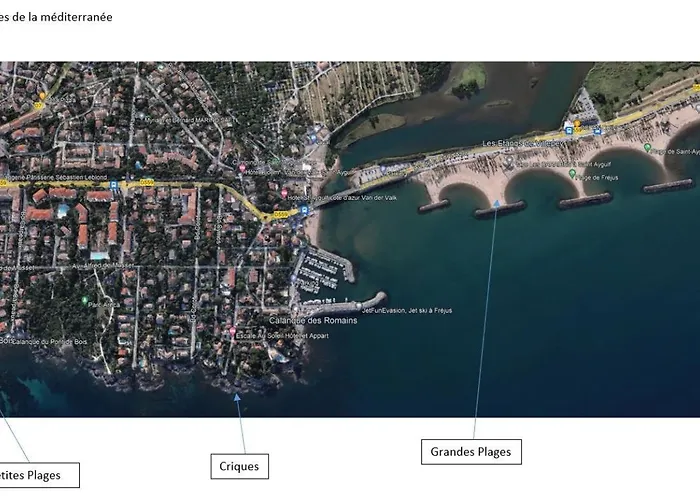The width and height of the screenshot is (700, 500).
Task: Click the green Plage de Fréjus pin
Action: tap(572, 173)
